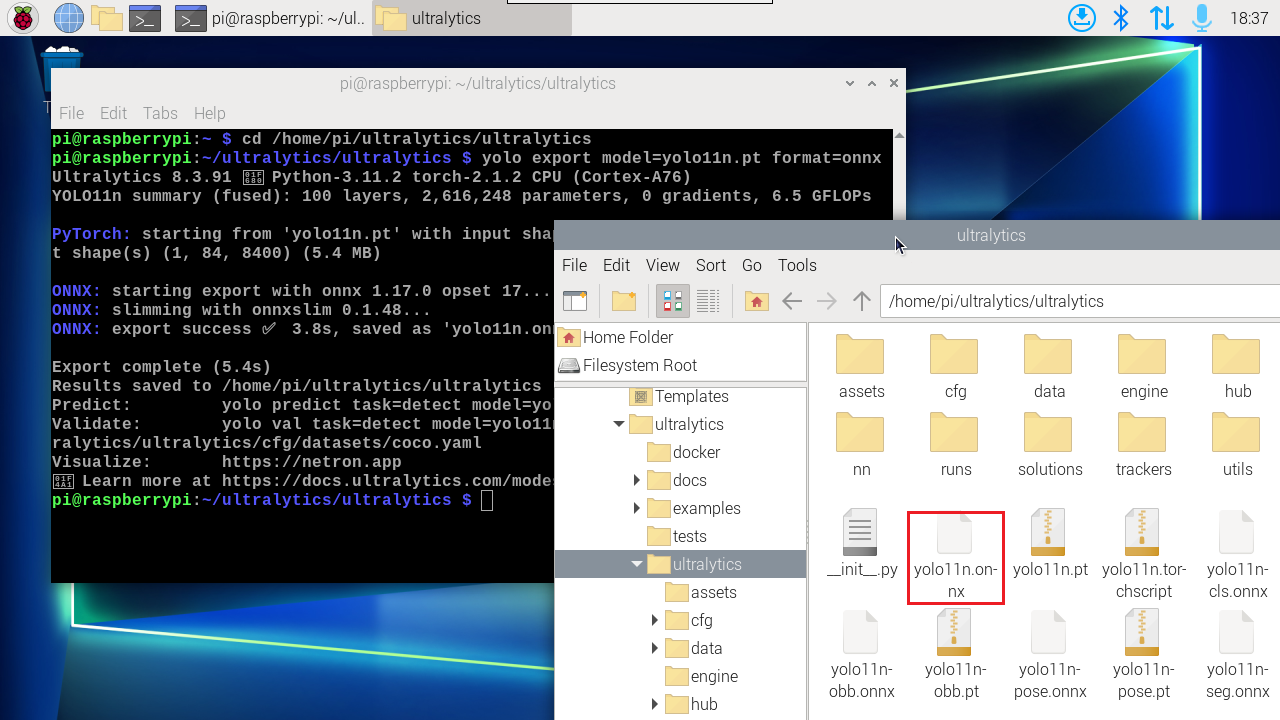Click the path bar /home/pi/ultralytics/ultralytics
Viewport: 1280px width, 720px height.
[1080, 301]
